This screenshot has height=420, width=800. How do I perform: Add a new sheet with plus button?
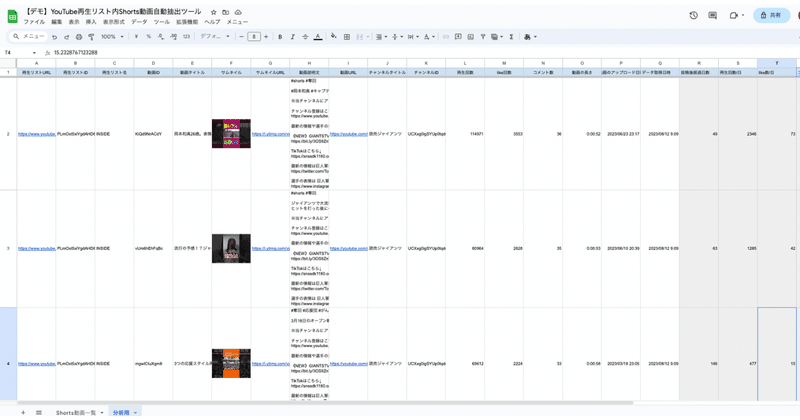(23, 412)
